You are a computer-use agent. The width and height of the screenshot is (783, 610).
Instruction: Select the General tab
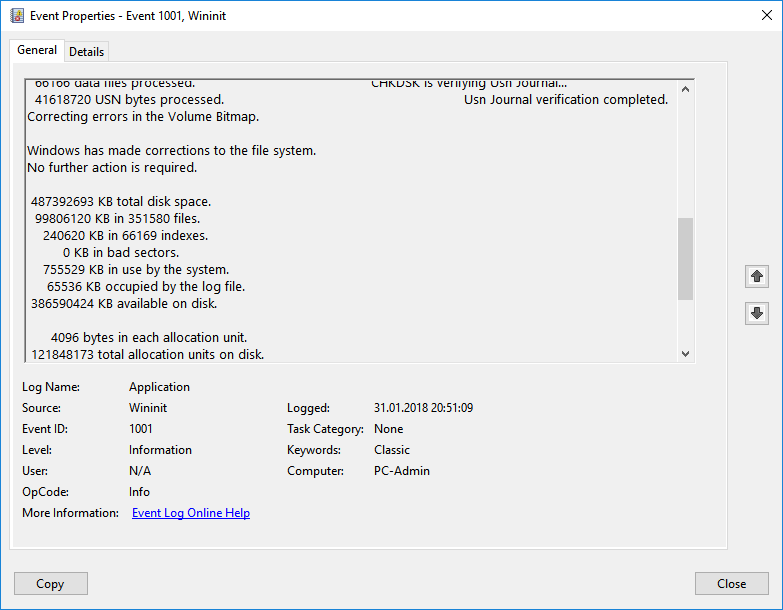(x=37, y=51)
